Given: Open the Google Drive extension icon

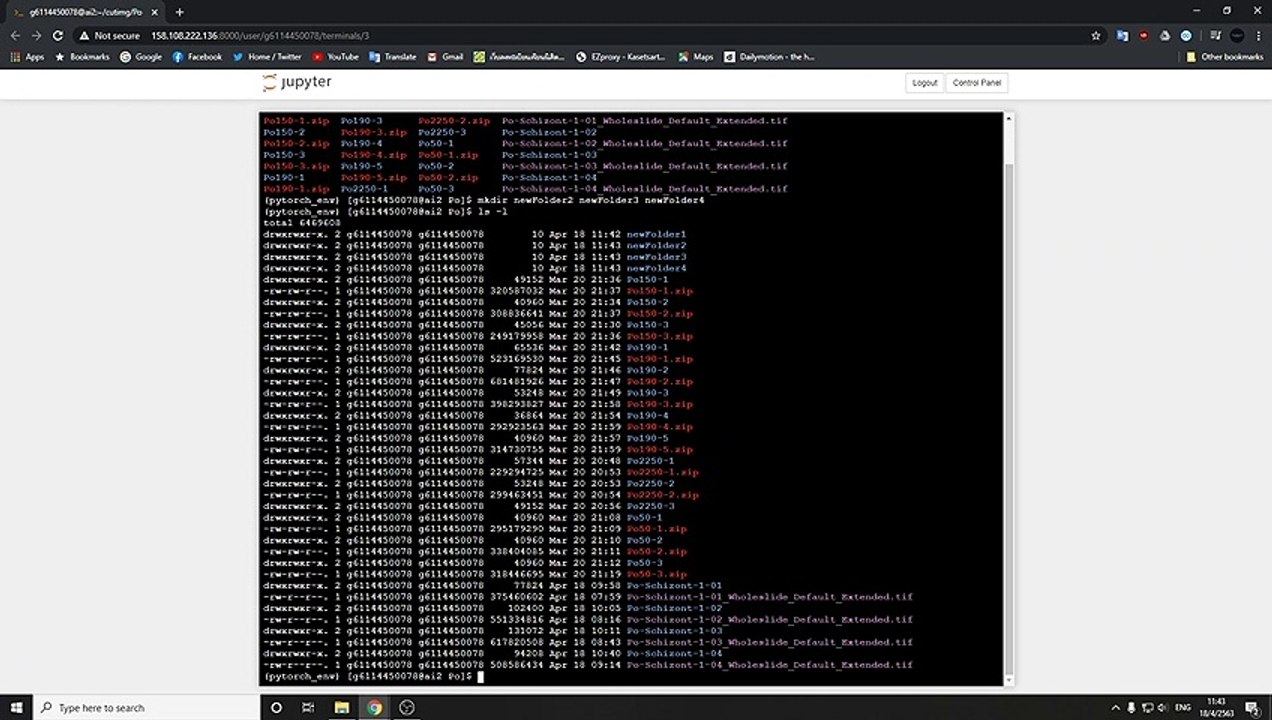Looking at the screenshot, I should click(x=1165, y=35).
